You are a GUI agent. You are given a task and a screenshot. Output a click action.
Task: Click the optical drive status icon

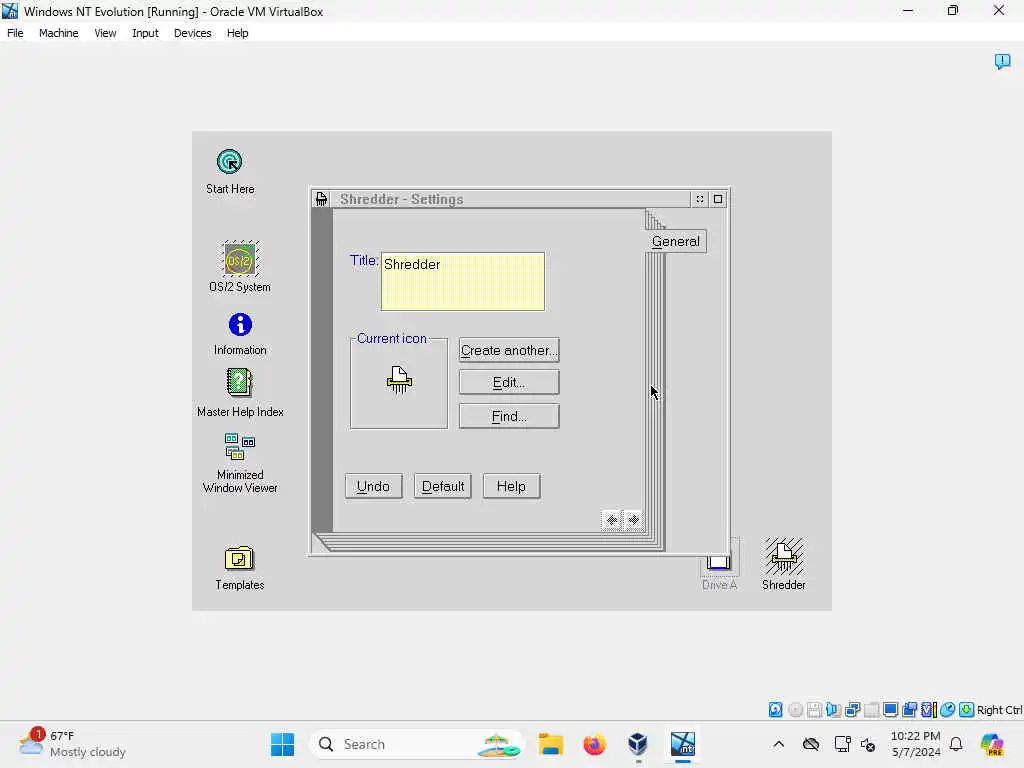pyautogui.click(x=795, y=710)
